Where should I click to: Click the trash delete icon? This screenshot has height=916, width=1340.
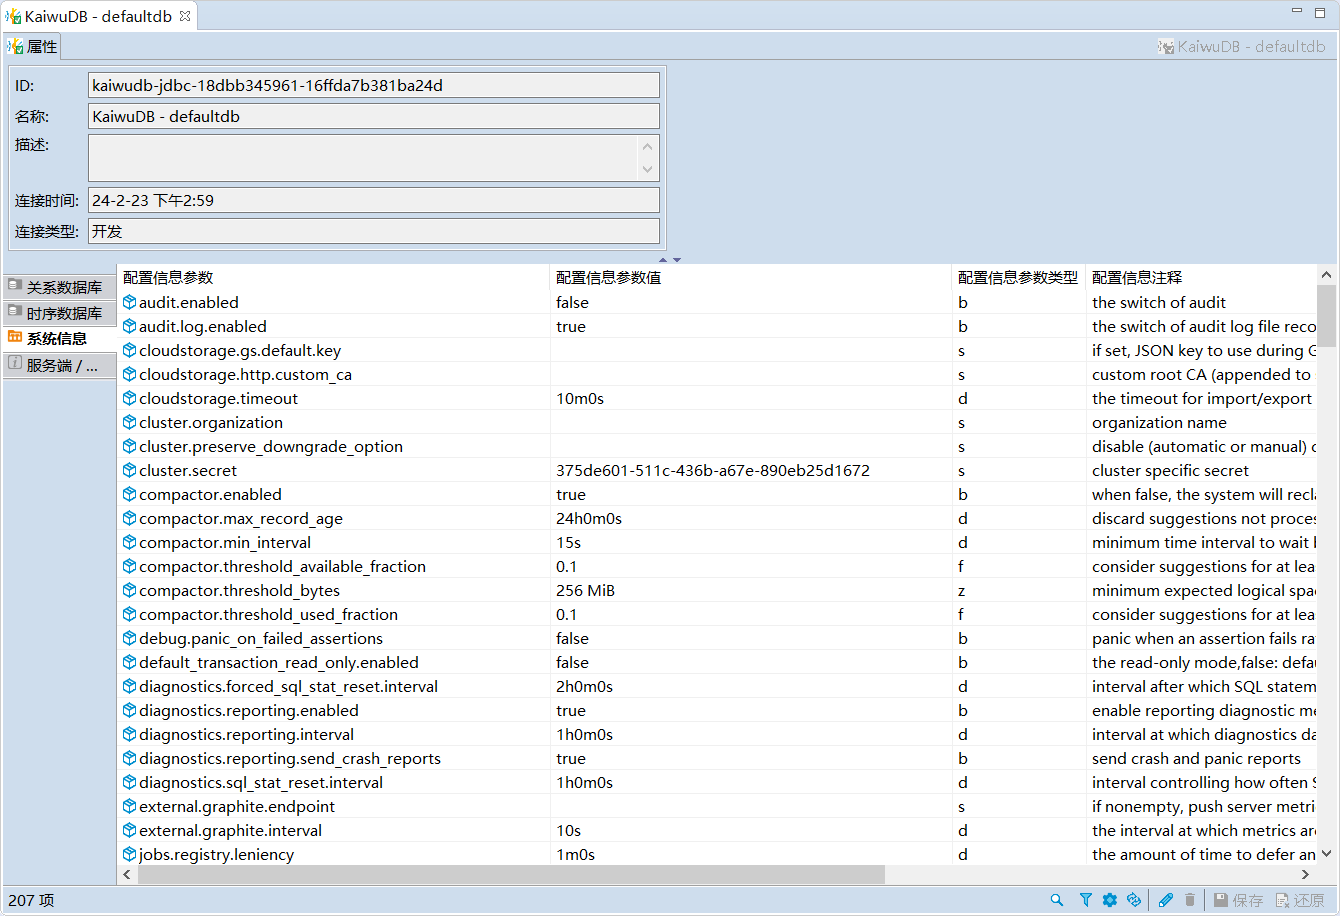point(1190,900)
